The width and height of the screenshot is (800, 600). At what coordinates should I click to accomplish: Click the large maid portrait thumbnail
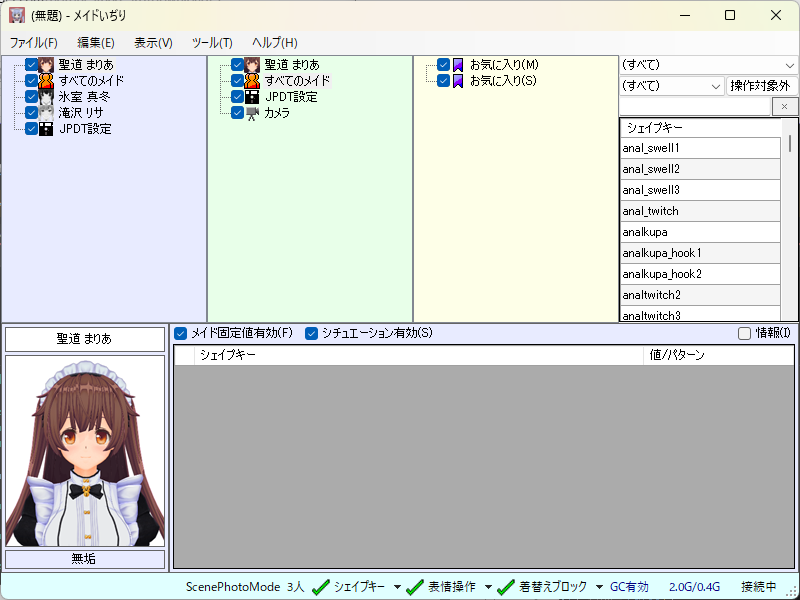tap(84, 450)
